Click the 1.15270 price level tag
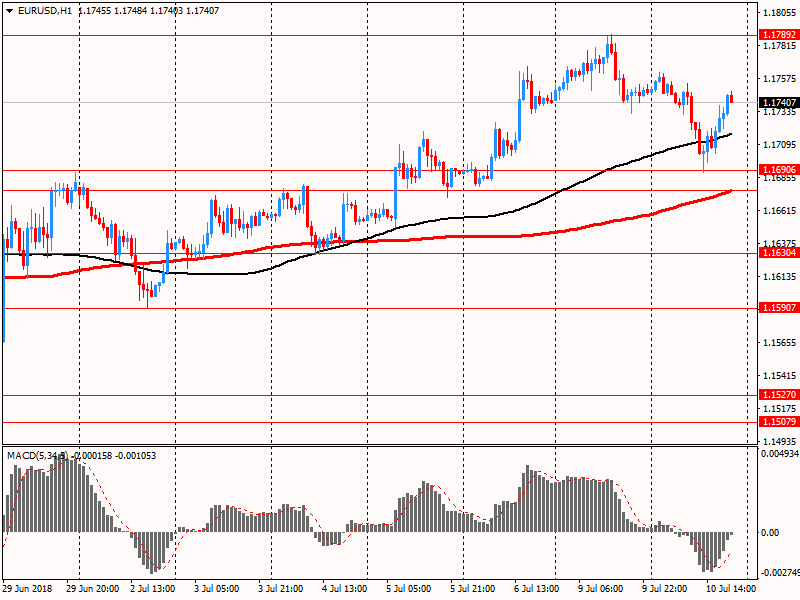This screenshot has height=600, width=800. 778,396
